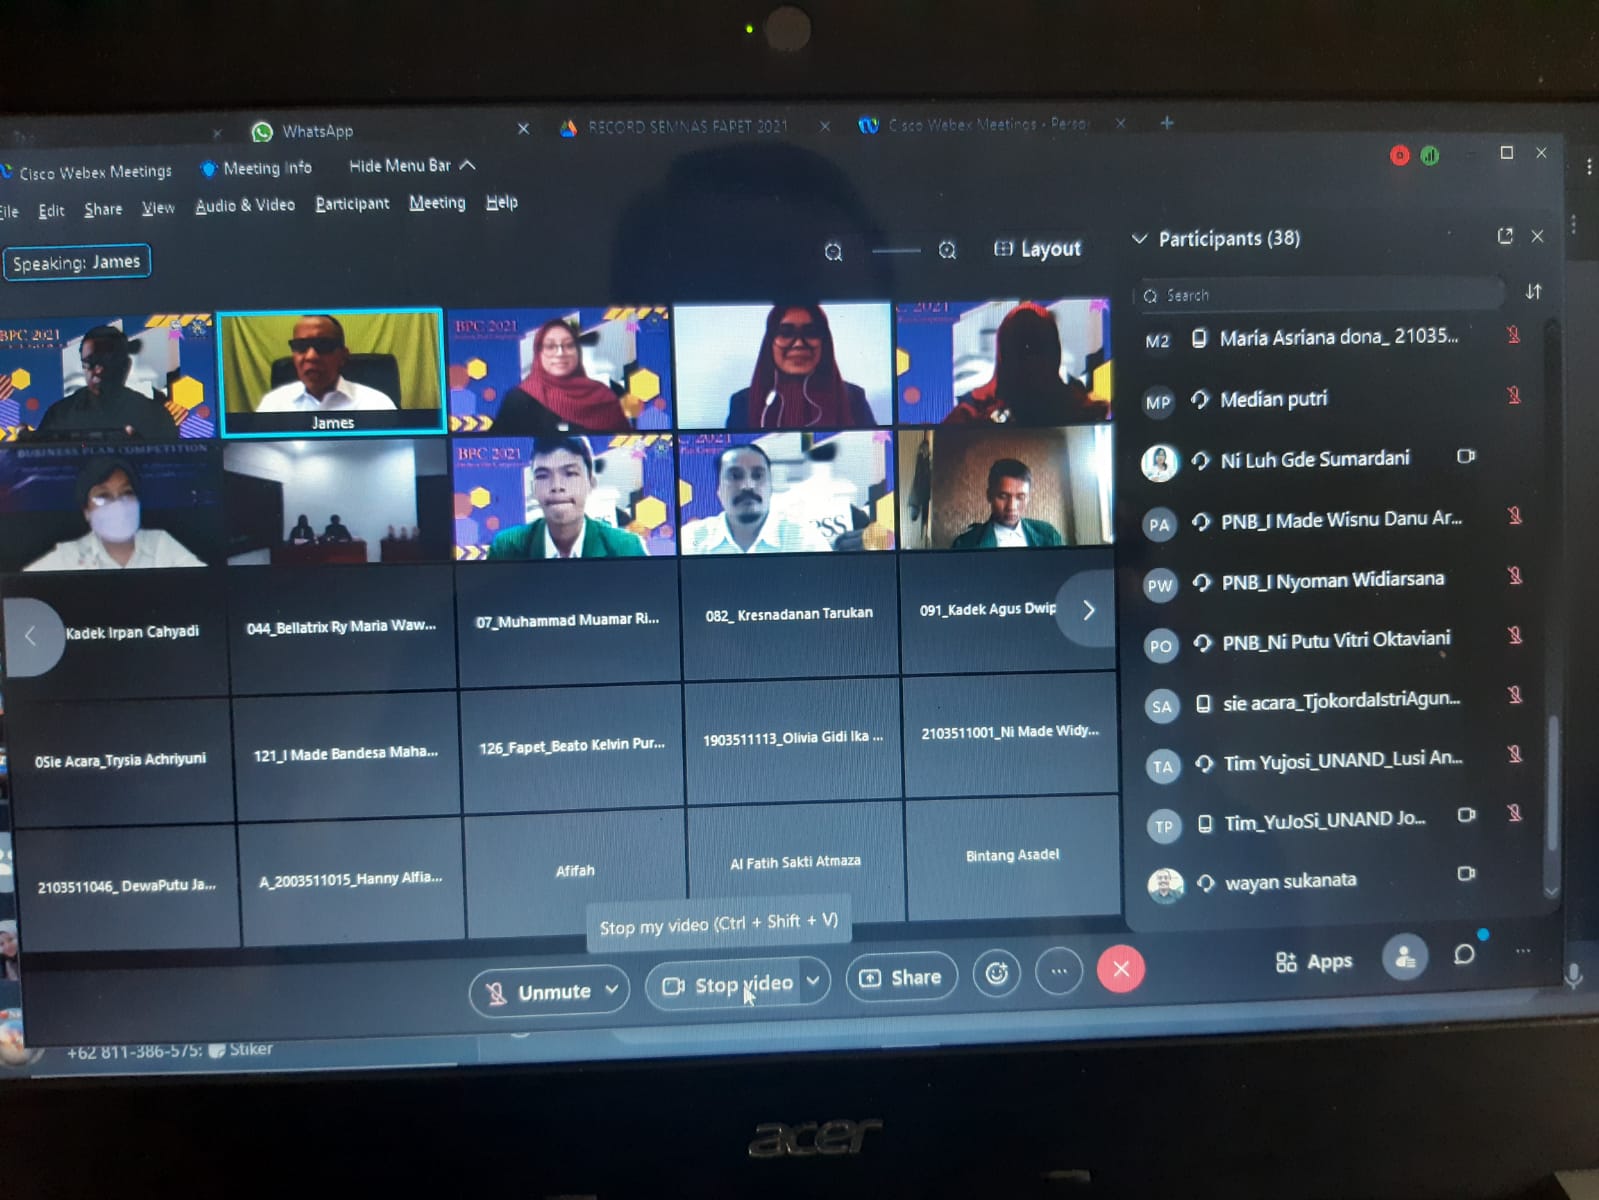Go to next page of video tiles
Viewport: 1599px width, 1200px height.
(1088, 609)
